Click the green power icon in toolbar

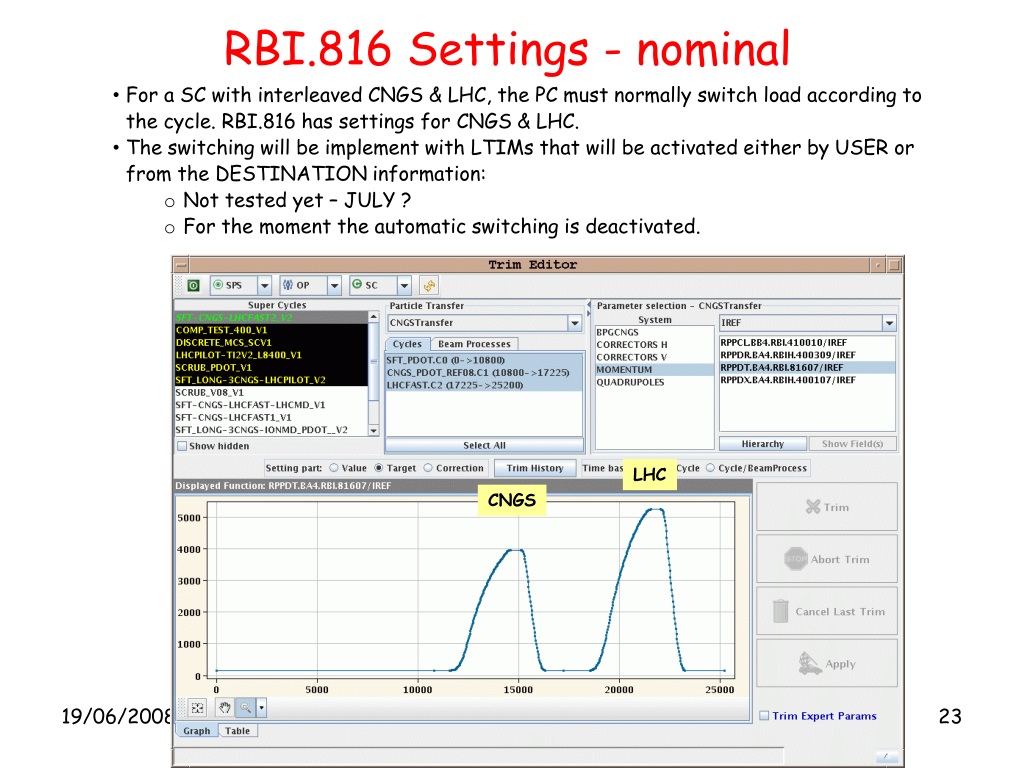click(x=193, y=285)
